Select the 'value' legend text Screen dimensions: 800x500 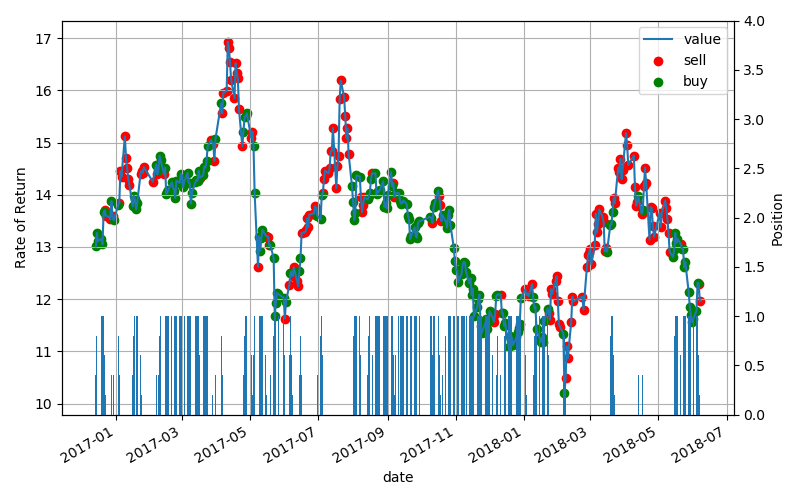pos(702,40)
